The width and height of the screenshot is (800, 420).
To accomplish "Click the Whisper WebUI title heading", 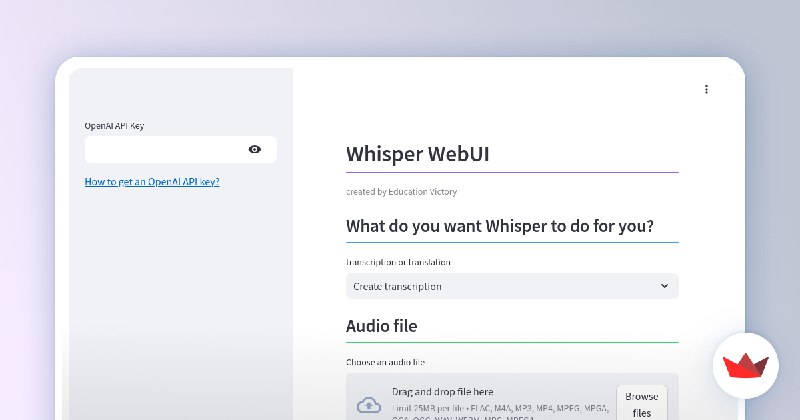I will pyautogui.click(x=418, y=154).
